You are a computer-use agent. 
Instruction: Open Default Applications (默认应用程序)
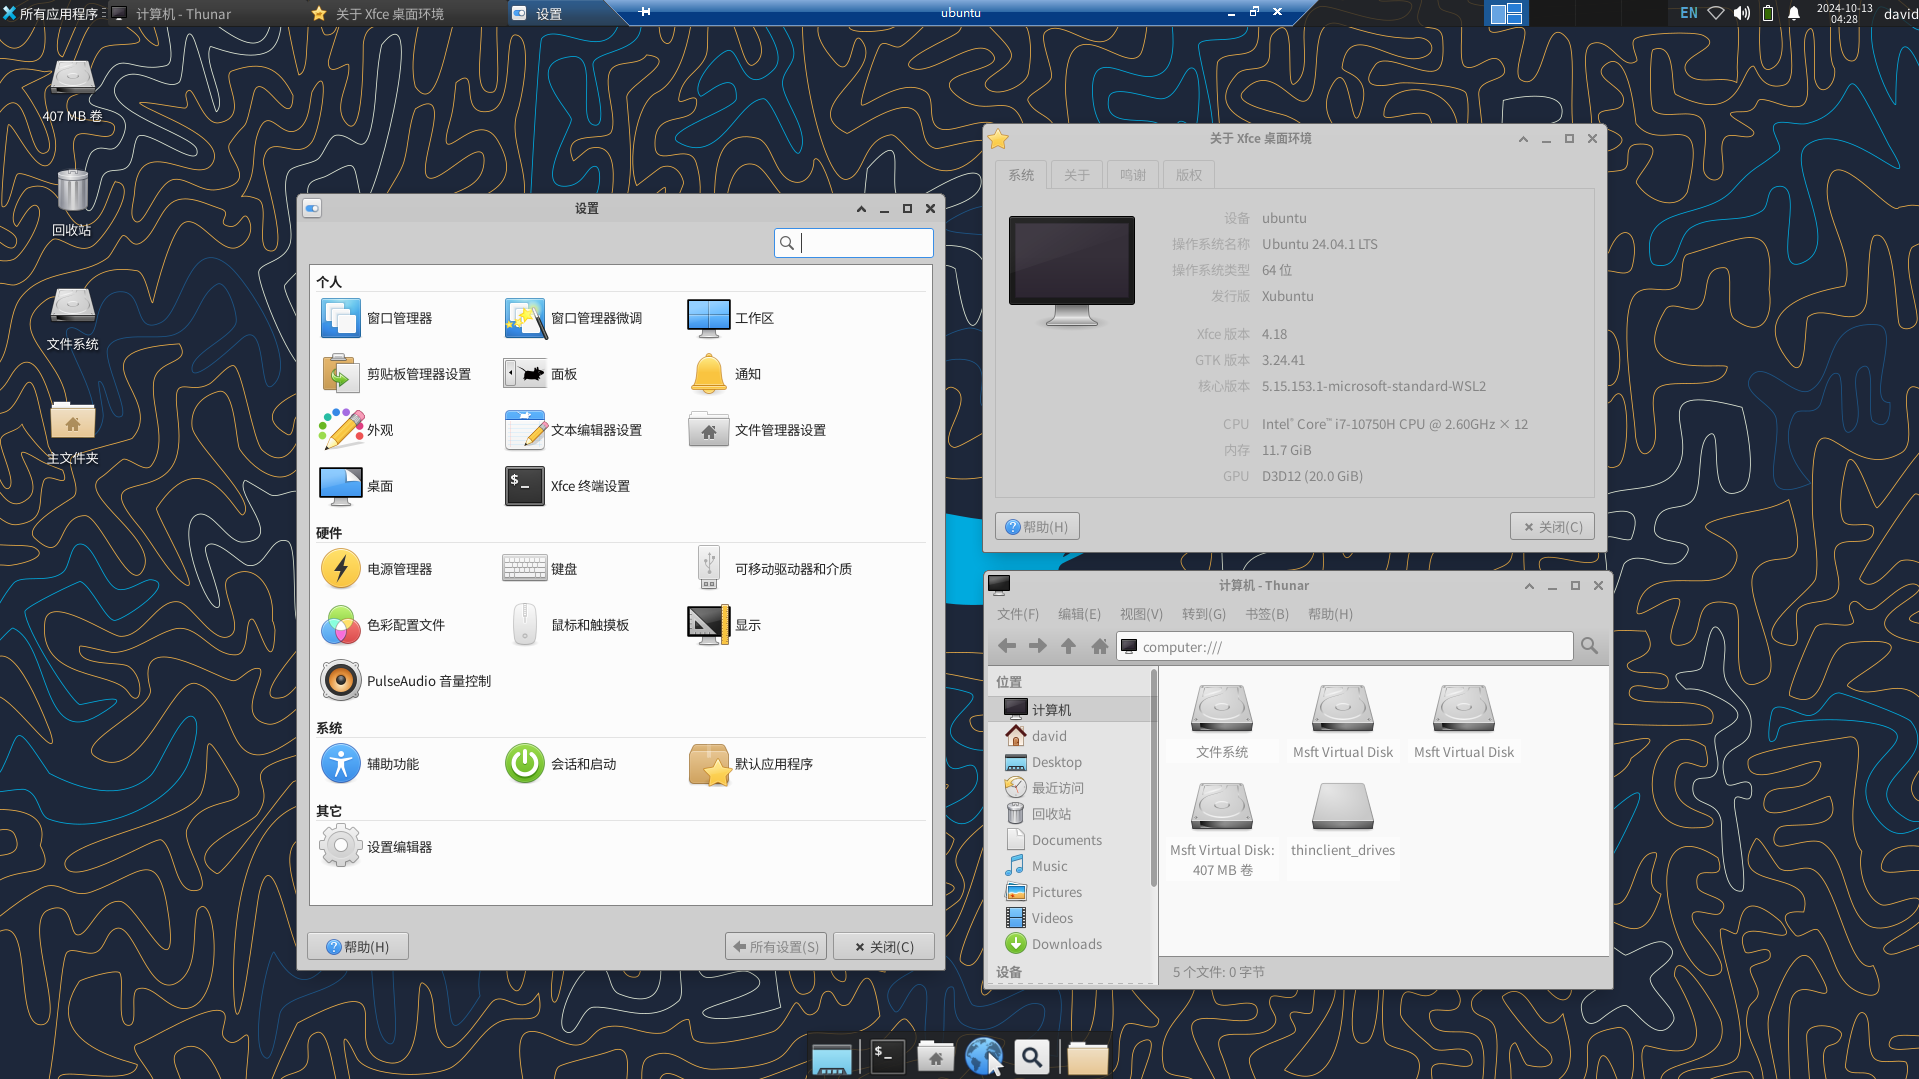[751, 764]
